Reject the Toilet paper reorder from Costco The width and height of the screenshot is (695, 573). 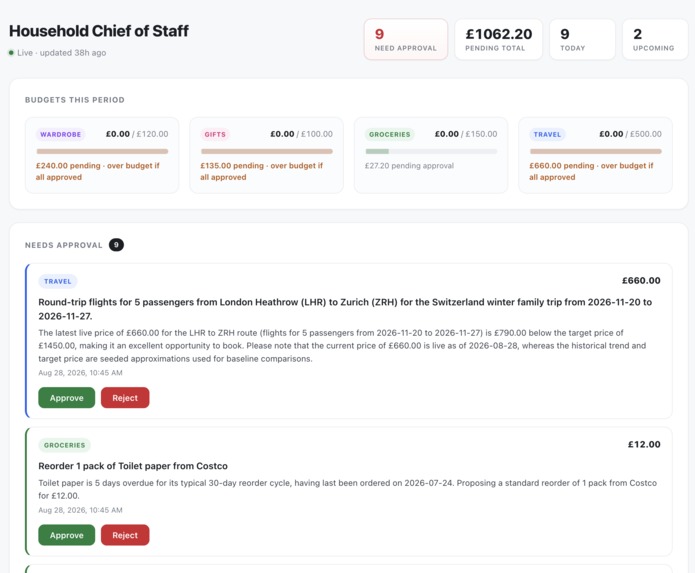[125, 535]
